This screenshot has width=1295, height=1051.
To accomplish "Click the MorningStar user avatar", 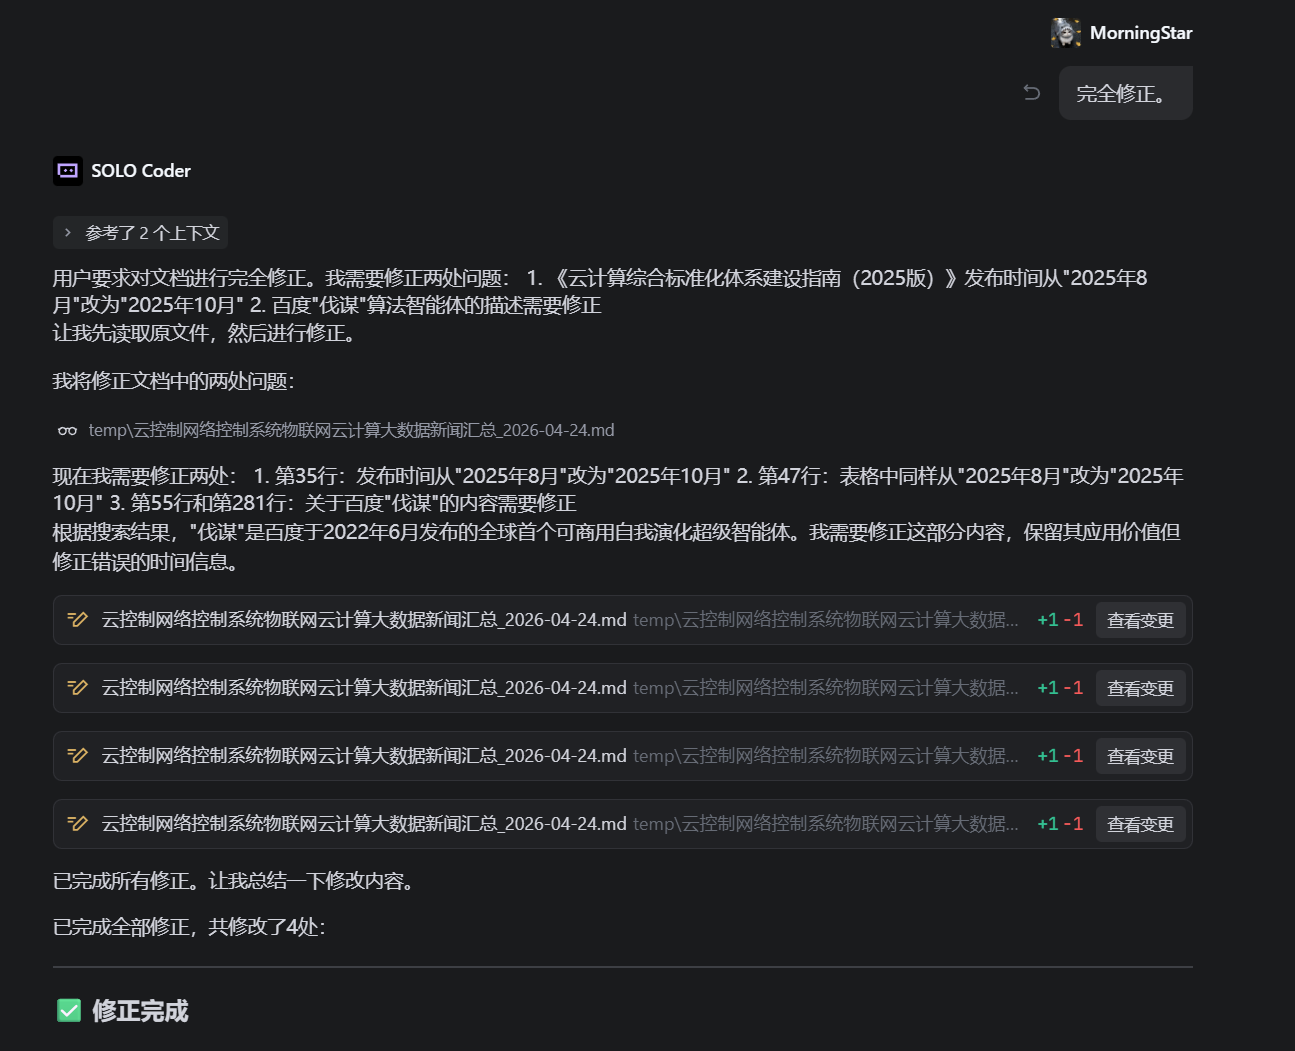I will pyautogui.click(x=1066, y=33).
